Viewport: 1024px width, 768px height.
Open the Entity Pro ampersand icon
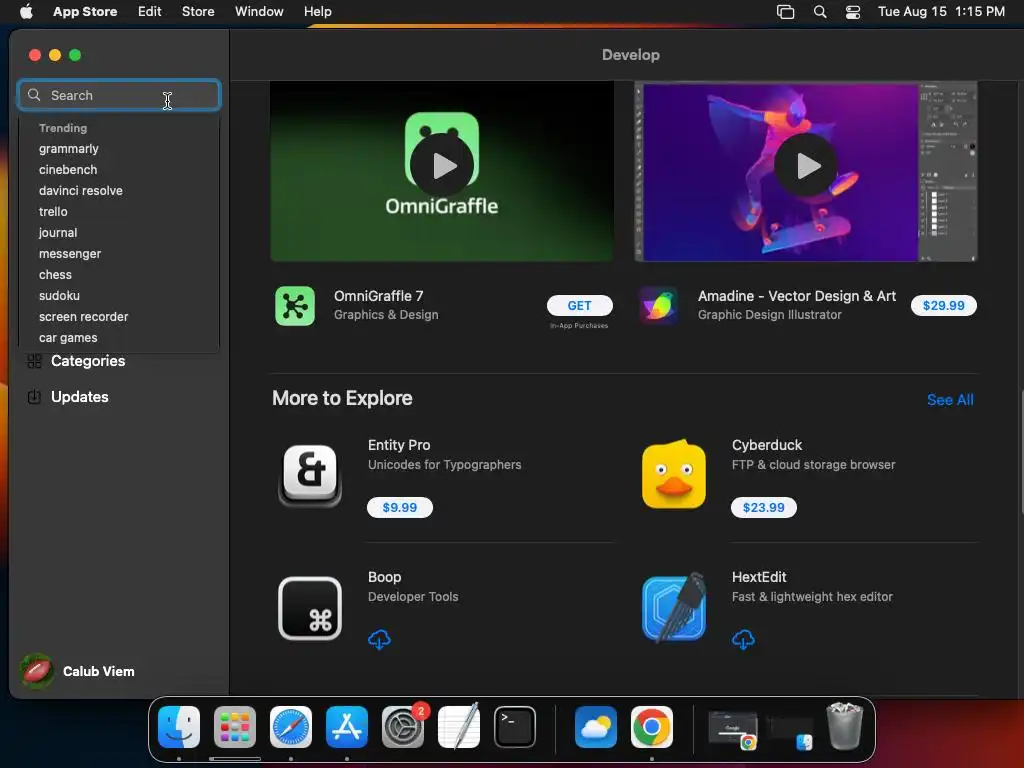point(310,476)
